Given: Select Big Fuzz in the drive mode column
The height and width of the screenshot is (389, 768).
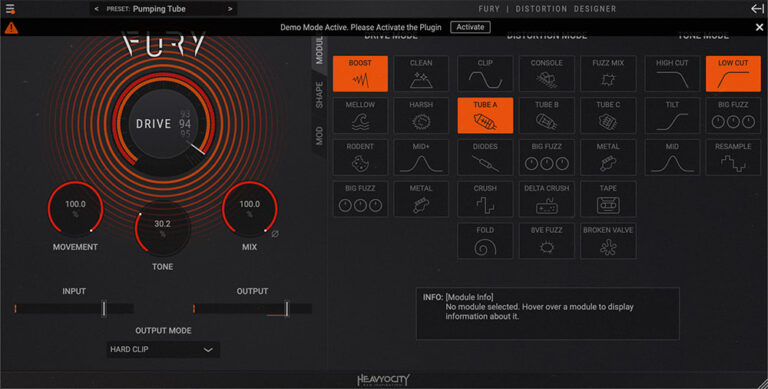Looking at the screenshot, I should click(360, 199).
